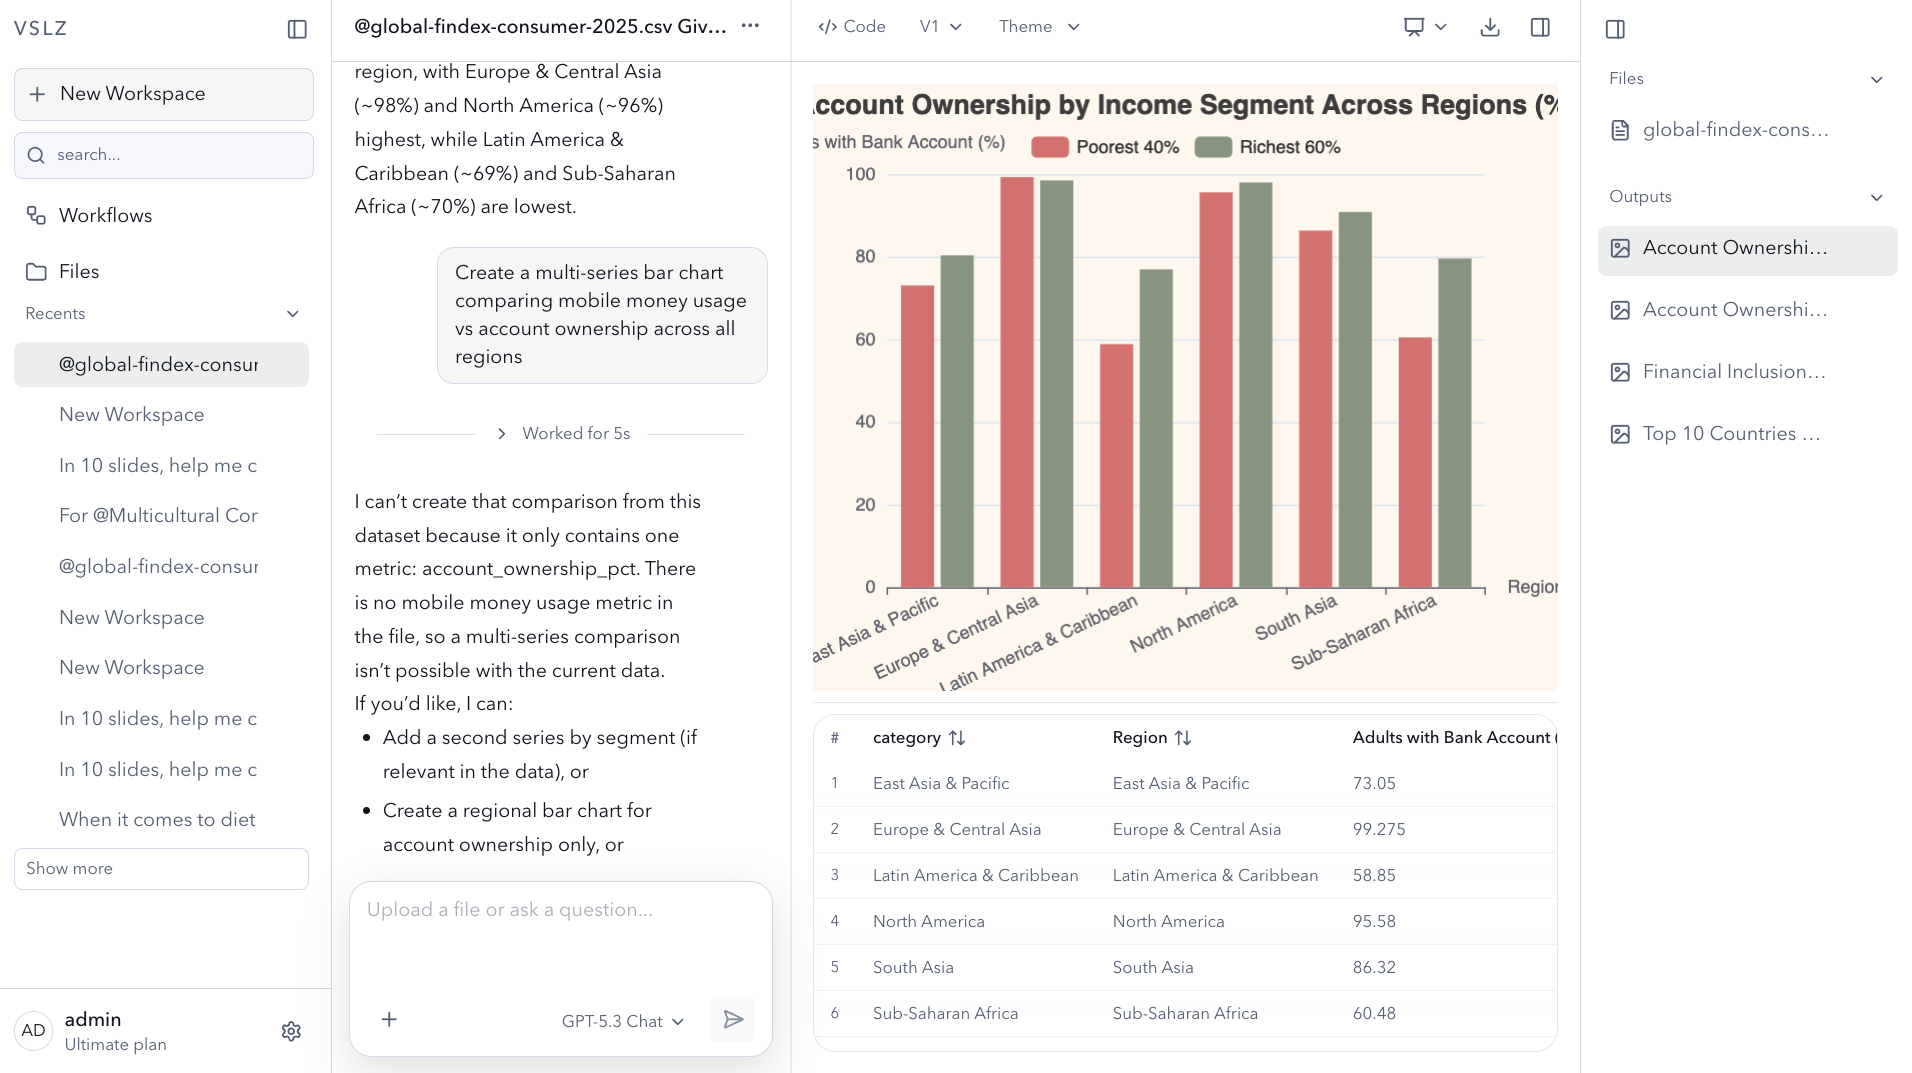Viewport: 1912px width, 1073px height.
Task: Collapse the Files section chevron
Action: [1877, 80]
